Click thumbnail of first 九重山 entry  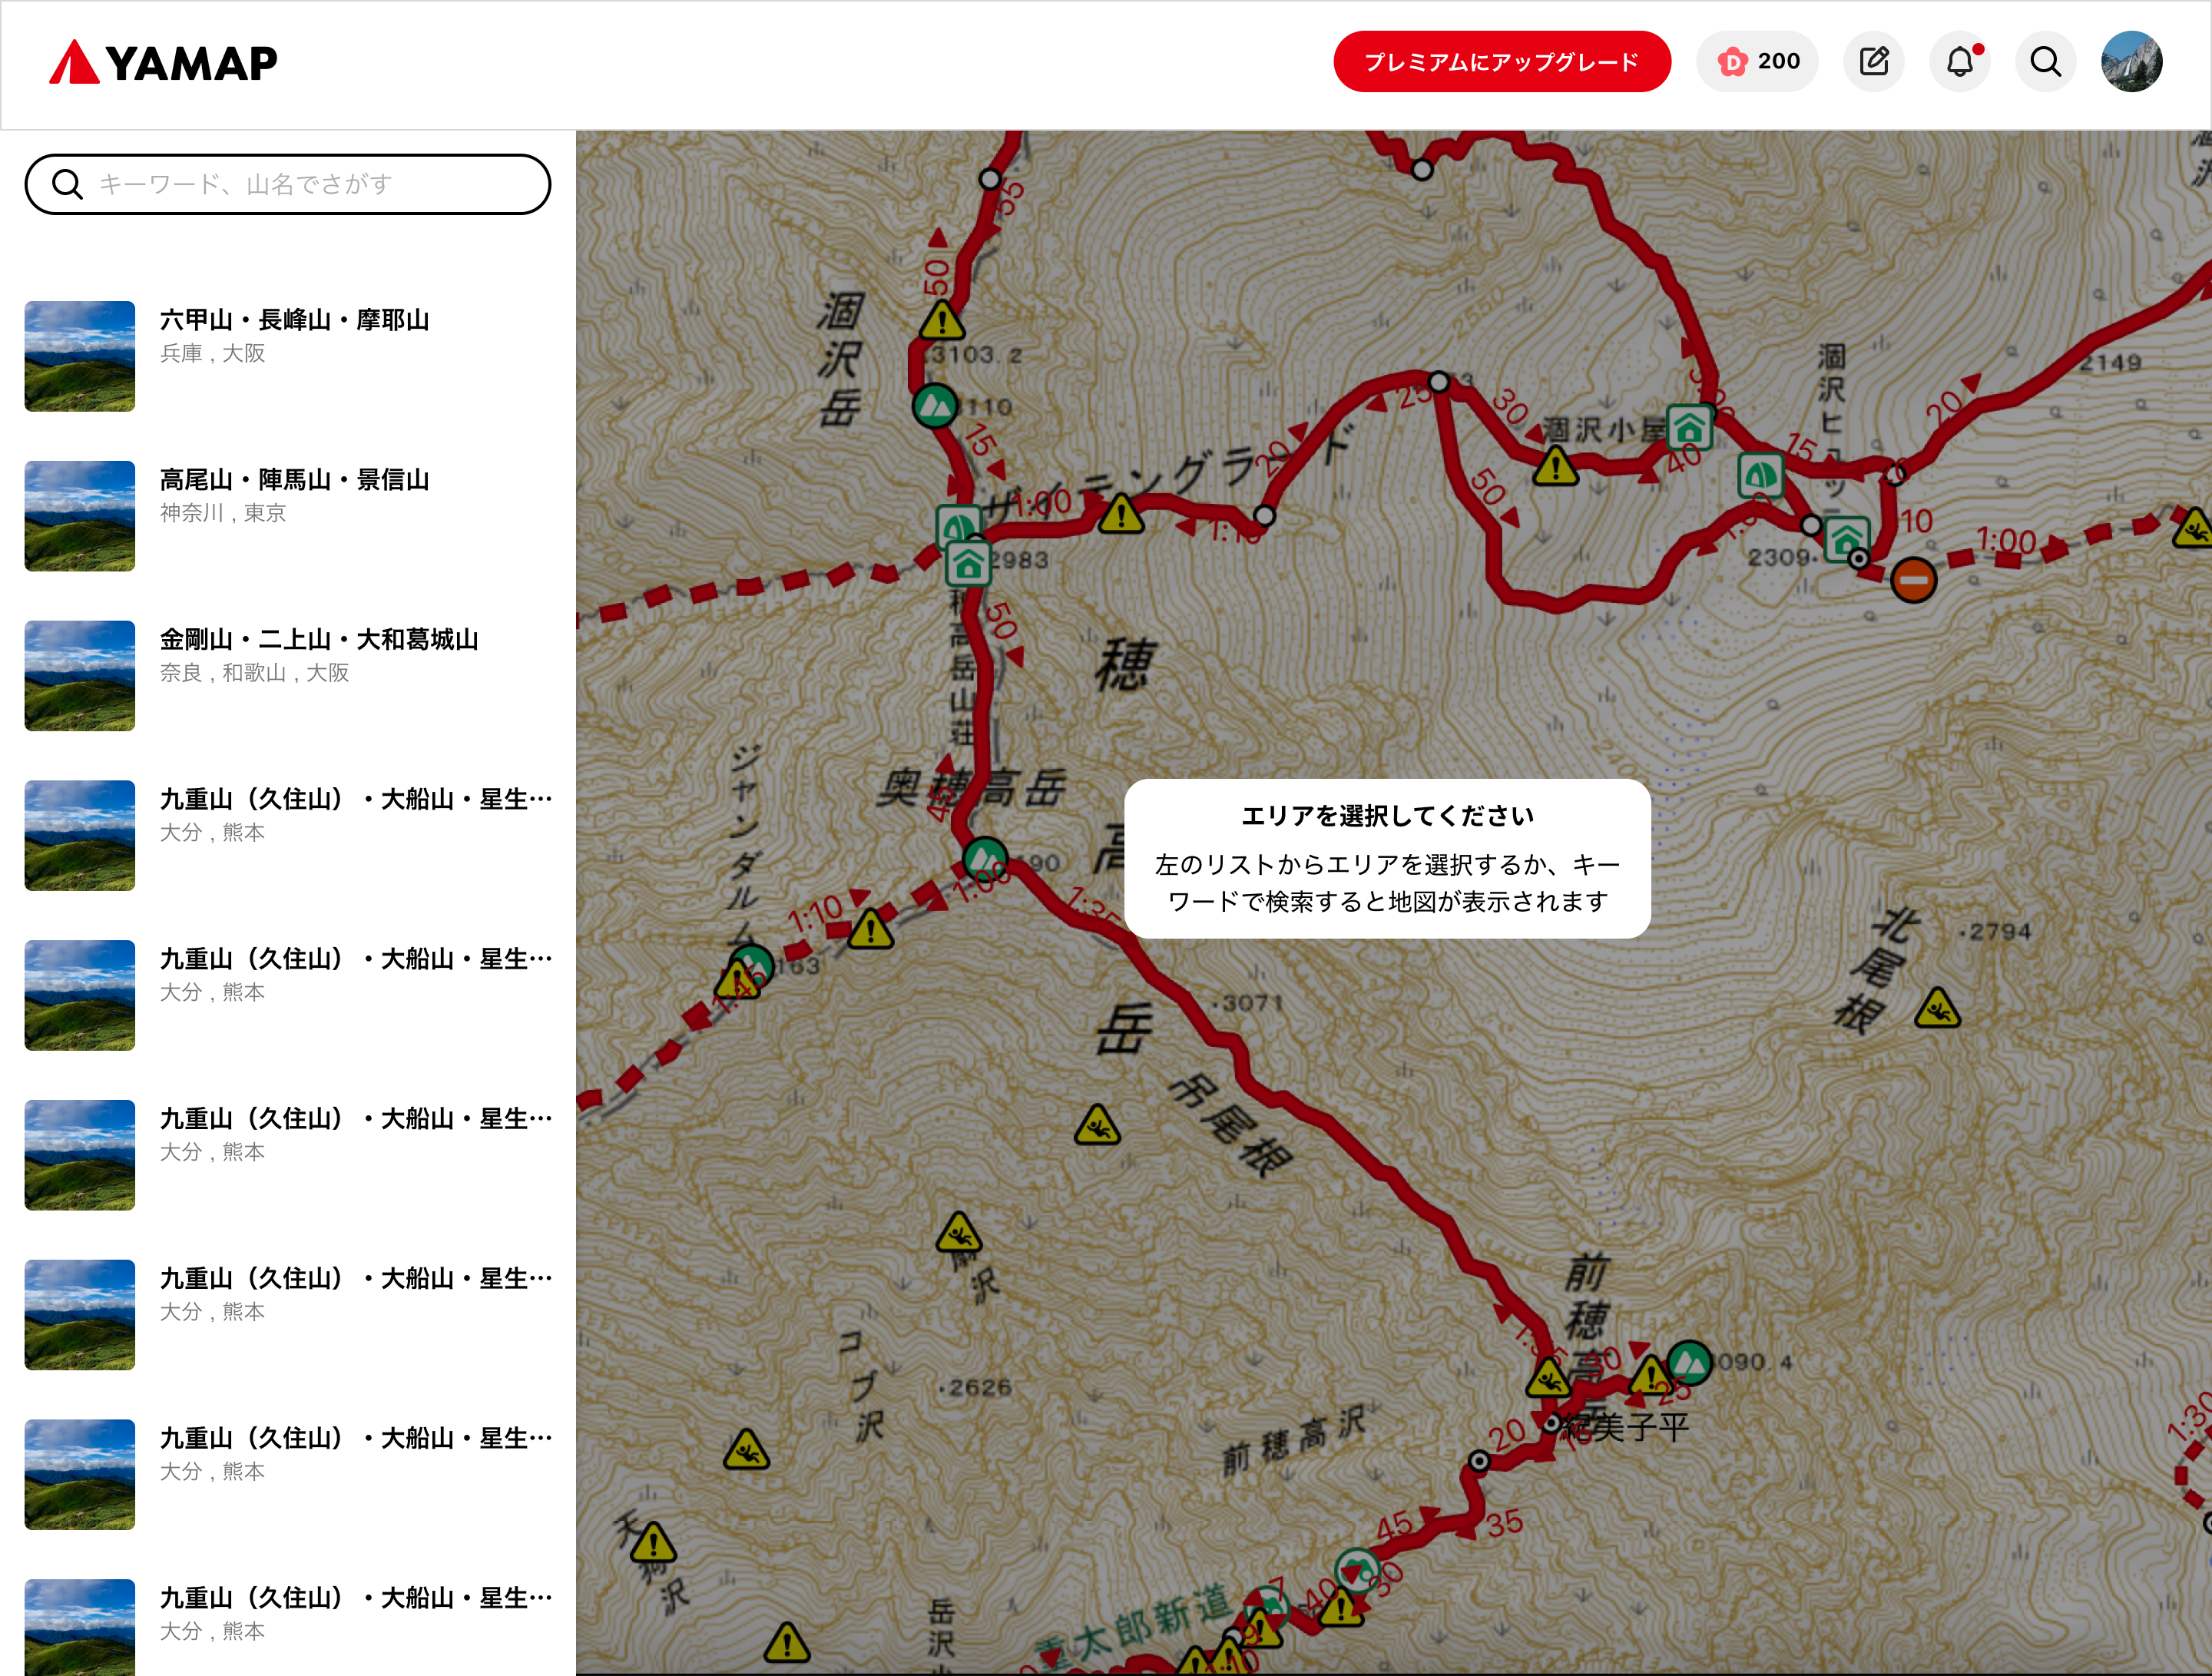80,835
